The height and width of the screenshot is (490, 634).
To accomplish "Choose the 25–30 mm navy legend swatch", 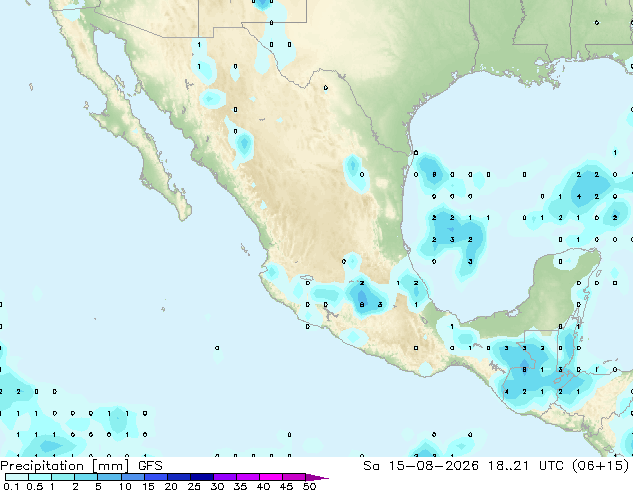I will click(201, 477).
